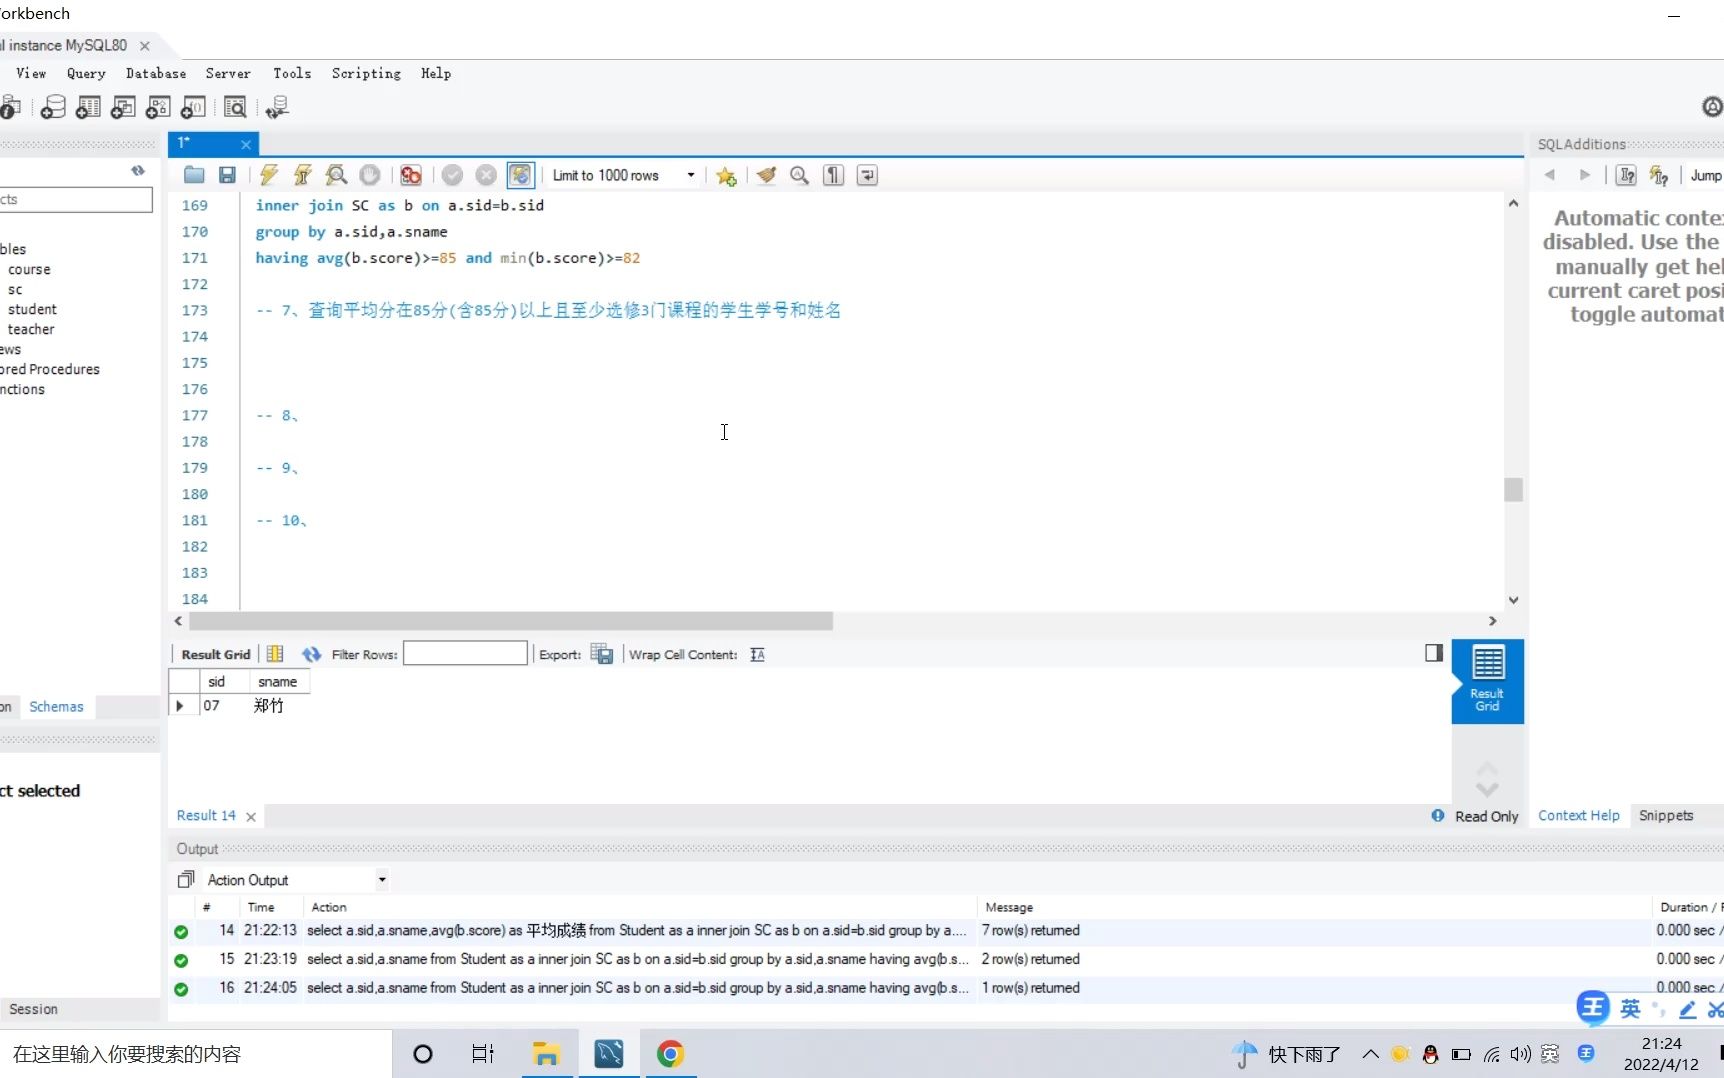Click sname column header
Viewport: 1724px width, 1078px height.
point(277,682)
